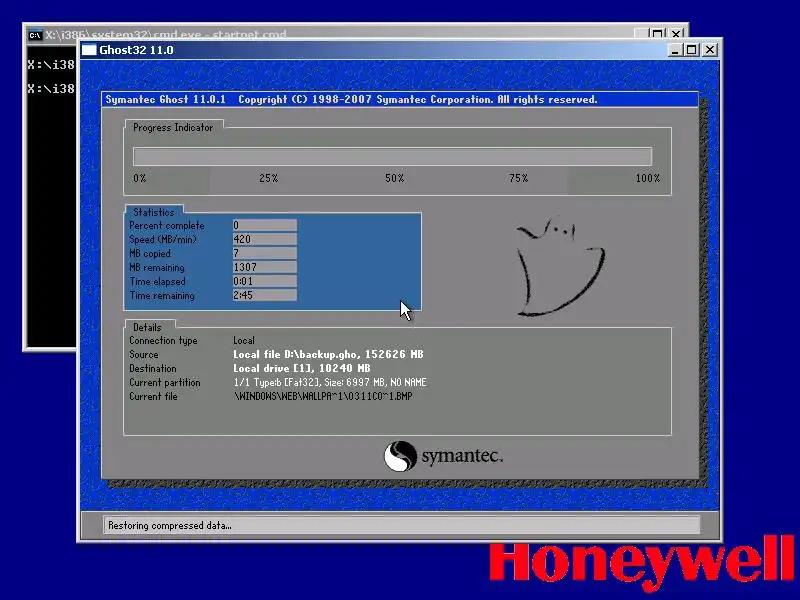
Task: Click the cmd window title bar icon
Action: point(35,35)
